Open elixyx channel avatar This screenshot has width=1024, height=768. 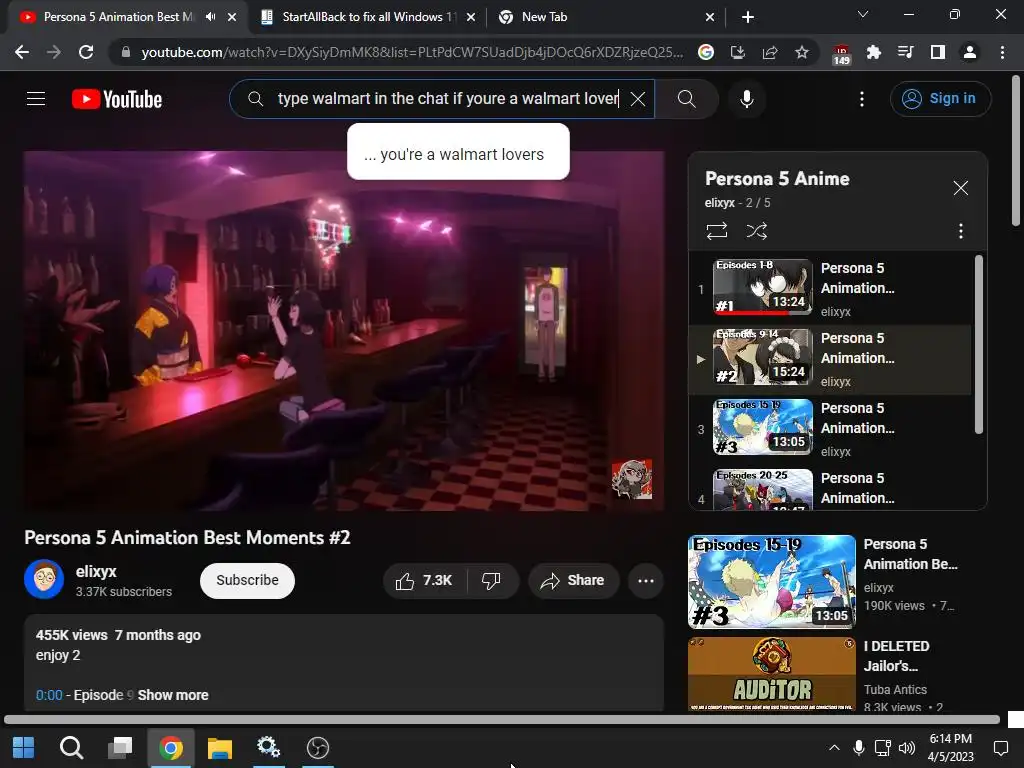point(44,579)
